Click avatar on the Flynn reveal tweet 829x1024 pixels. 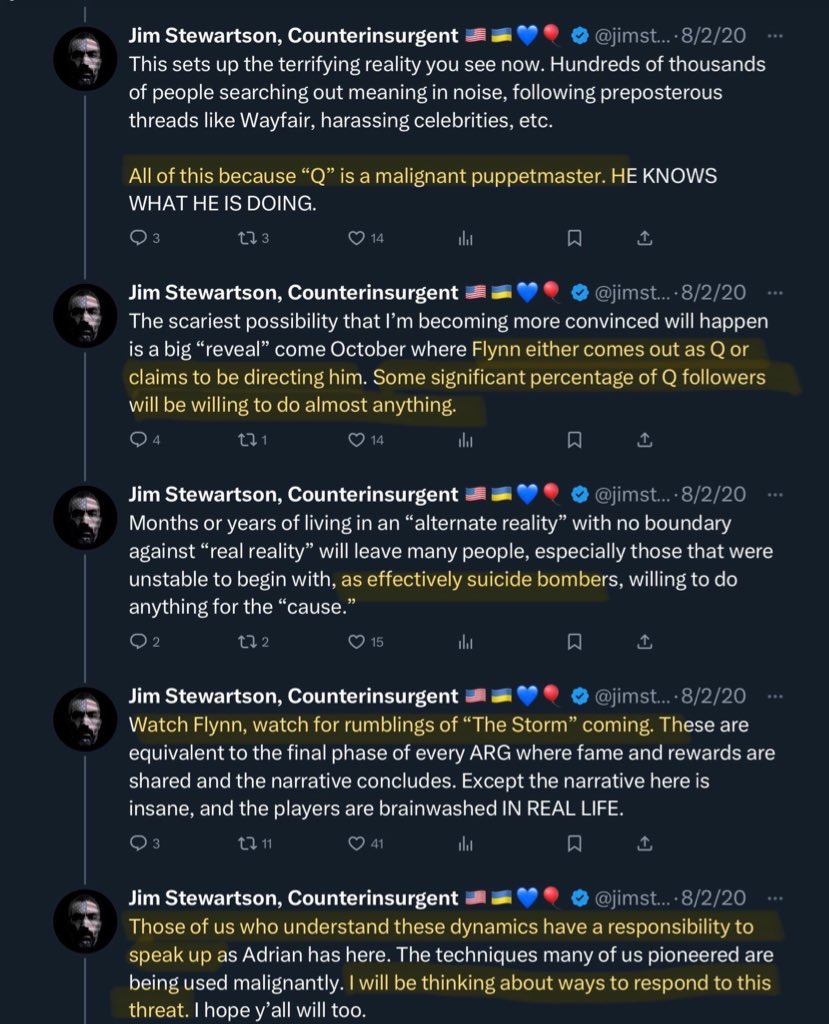point(85,315)
